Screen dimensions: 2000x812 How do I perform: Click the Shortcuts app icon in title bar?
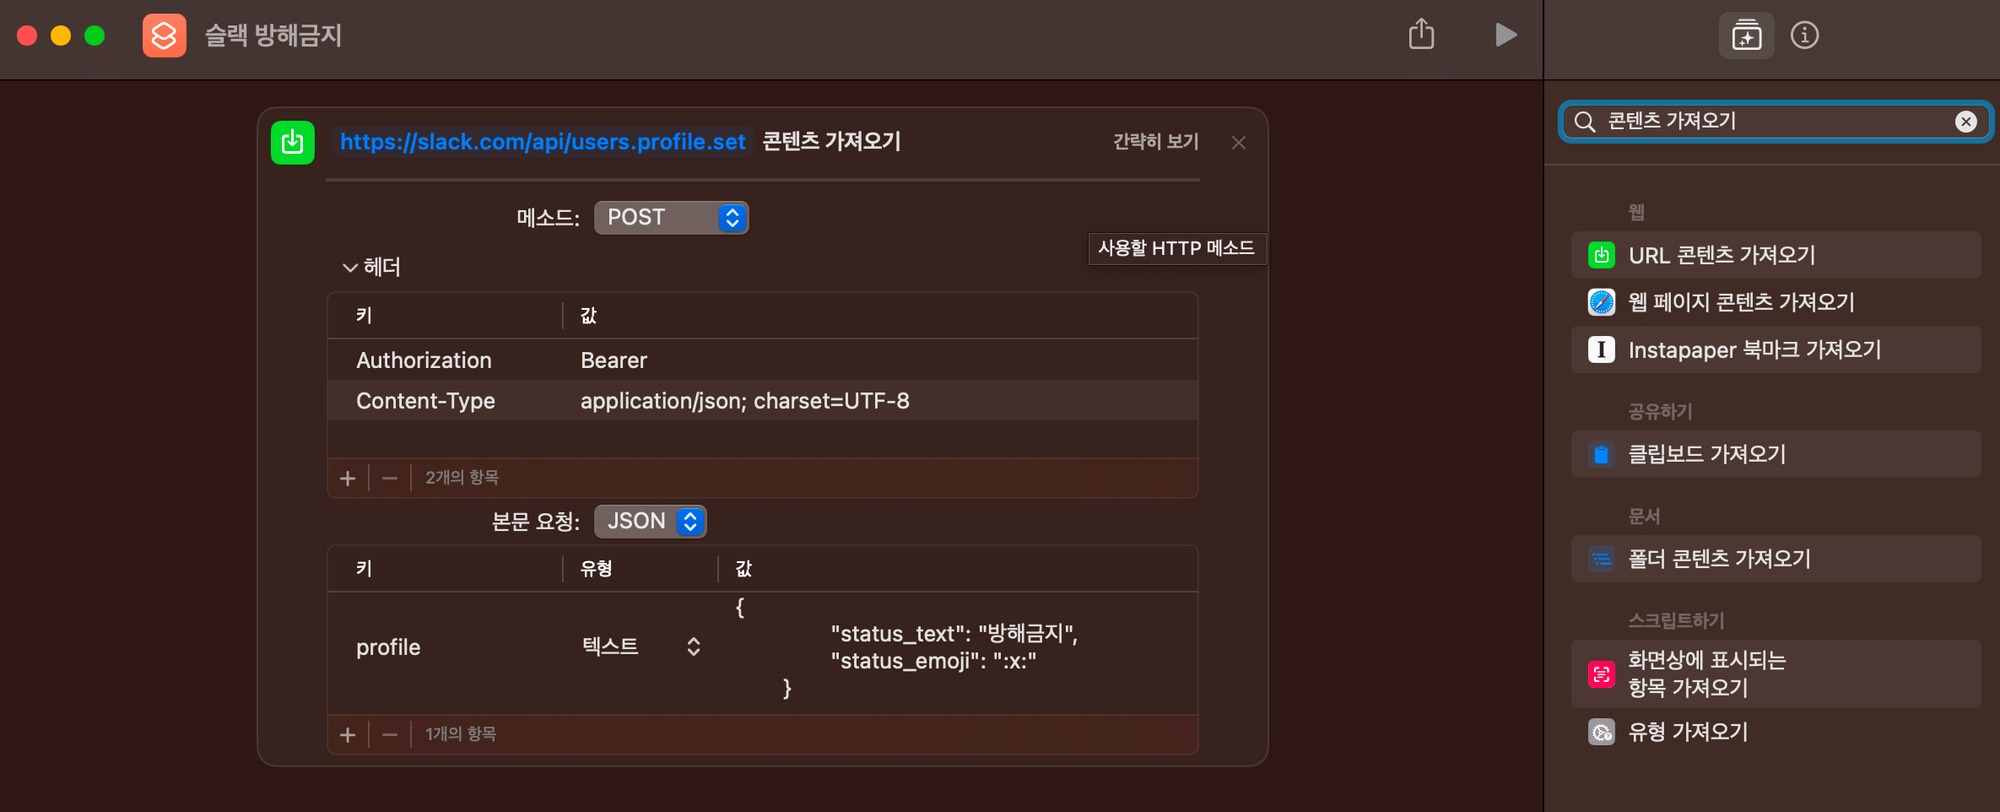(164, 36)
